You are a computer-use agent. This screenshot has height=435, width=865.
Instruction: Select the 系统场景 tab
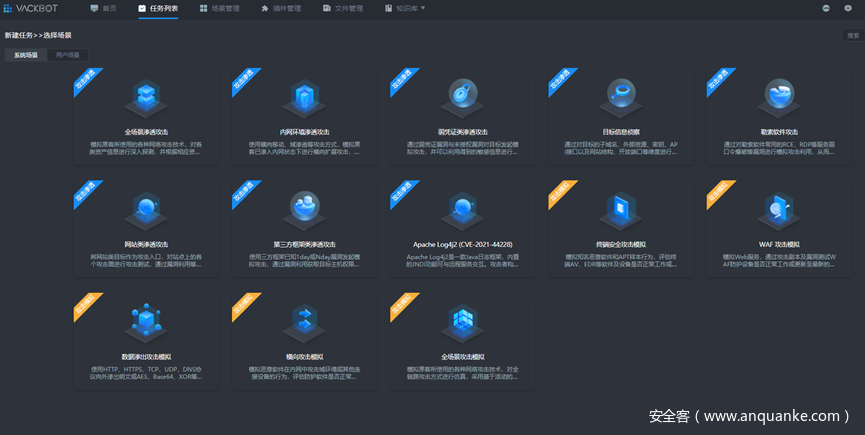point(25,55)
